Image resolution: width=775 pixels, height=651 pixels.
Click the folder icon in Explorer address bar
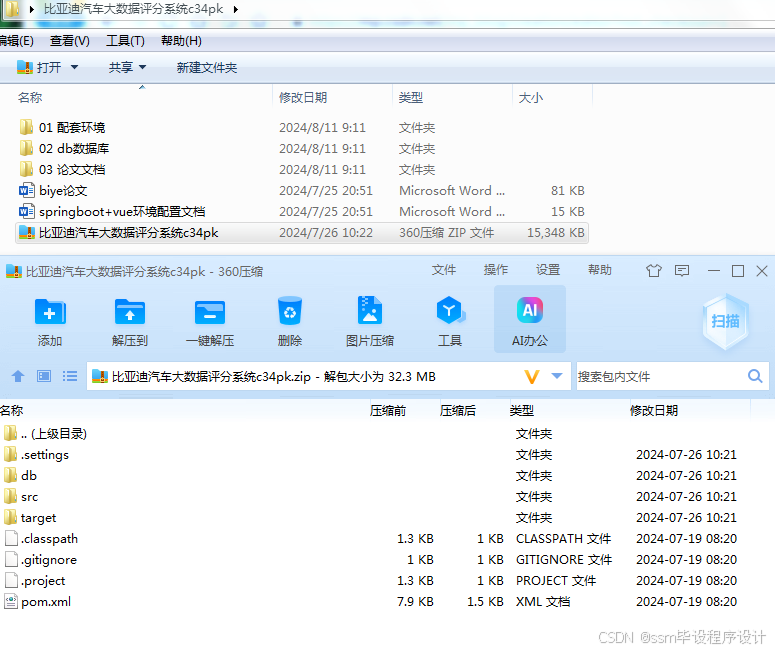[12, 9]
